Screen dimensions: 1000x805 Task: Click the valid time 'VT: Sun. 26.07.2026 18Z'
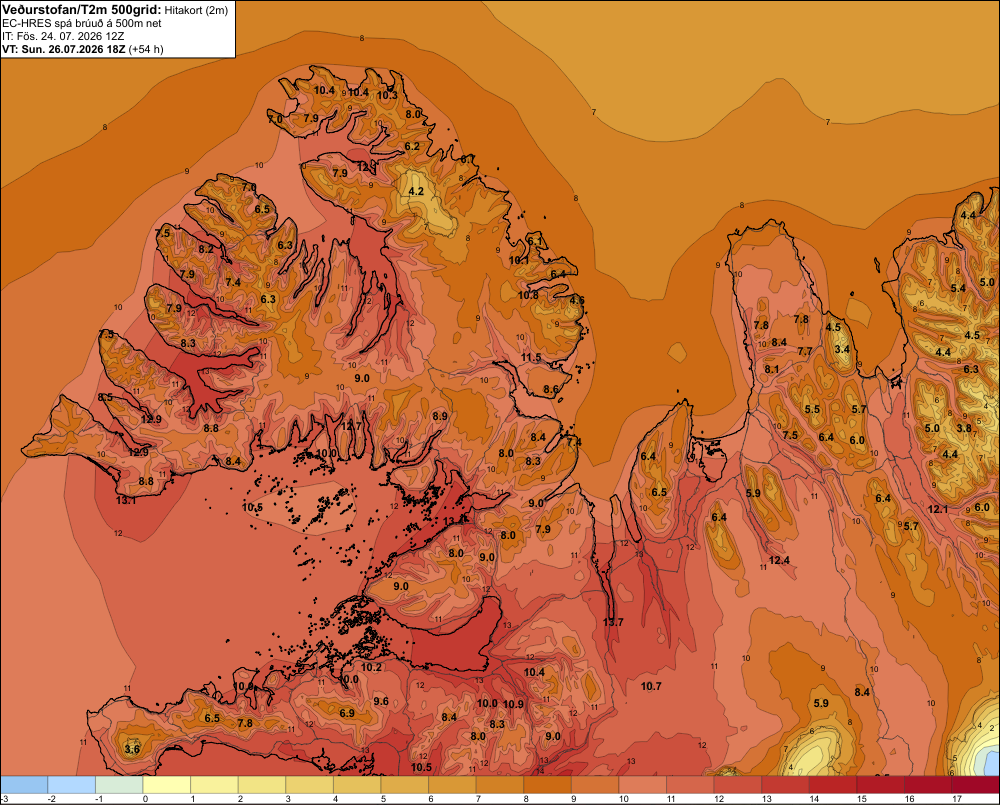[64, 49]
